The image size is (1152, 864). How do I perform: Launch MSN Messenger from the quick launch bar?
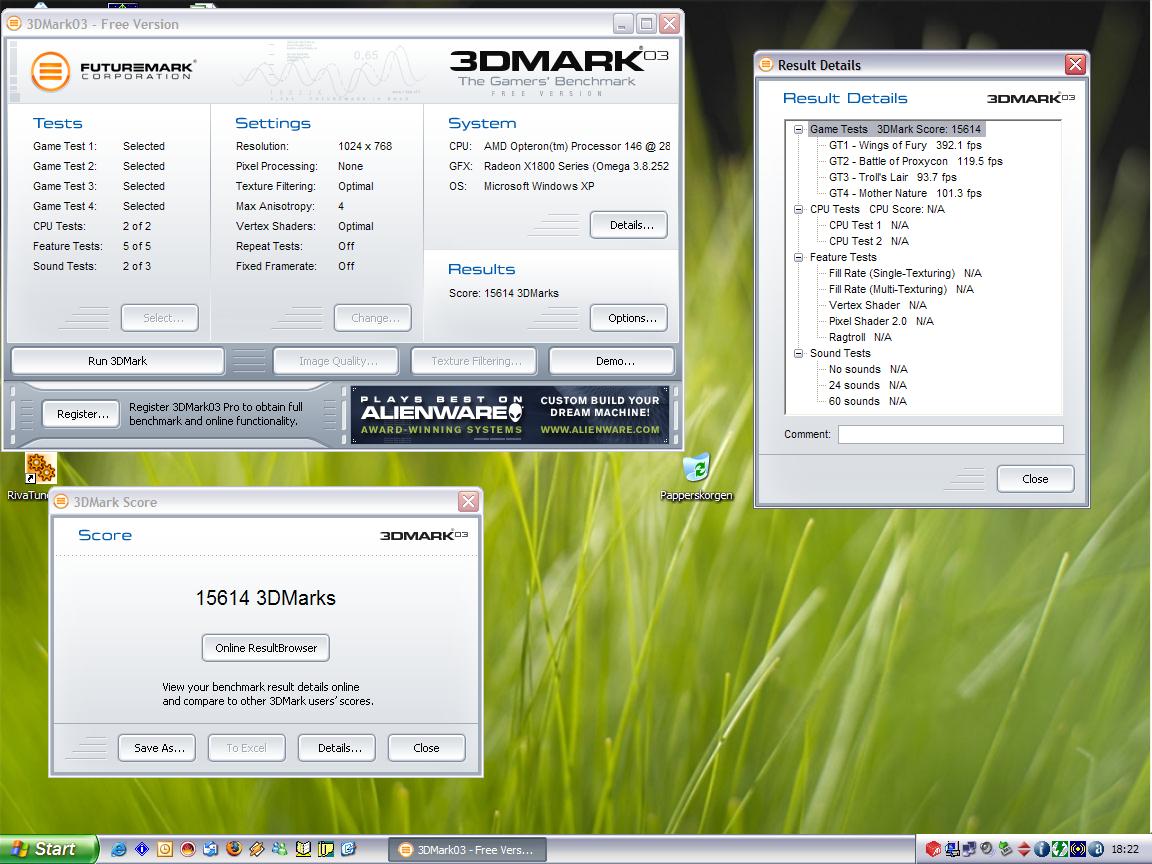280,849
